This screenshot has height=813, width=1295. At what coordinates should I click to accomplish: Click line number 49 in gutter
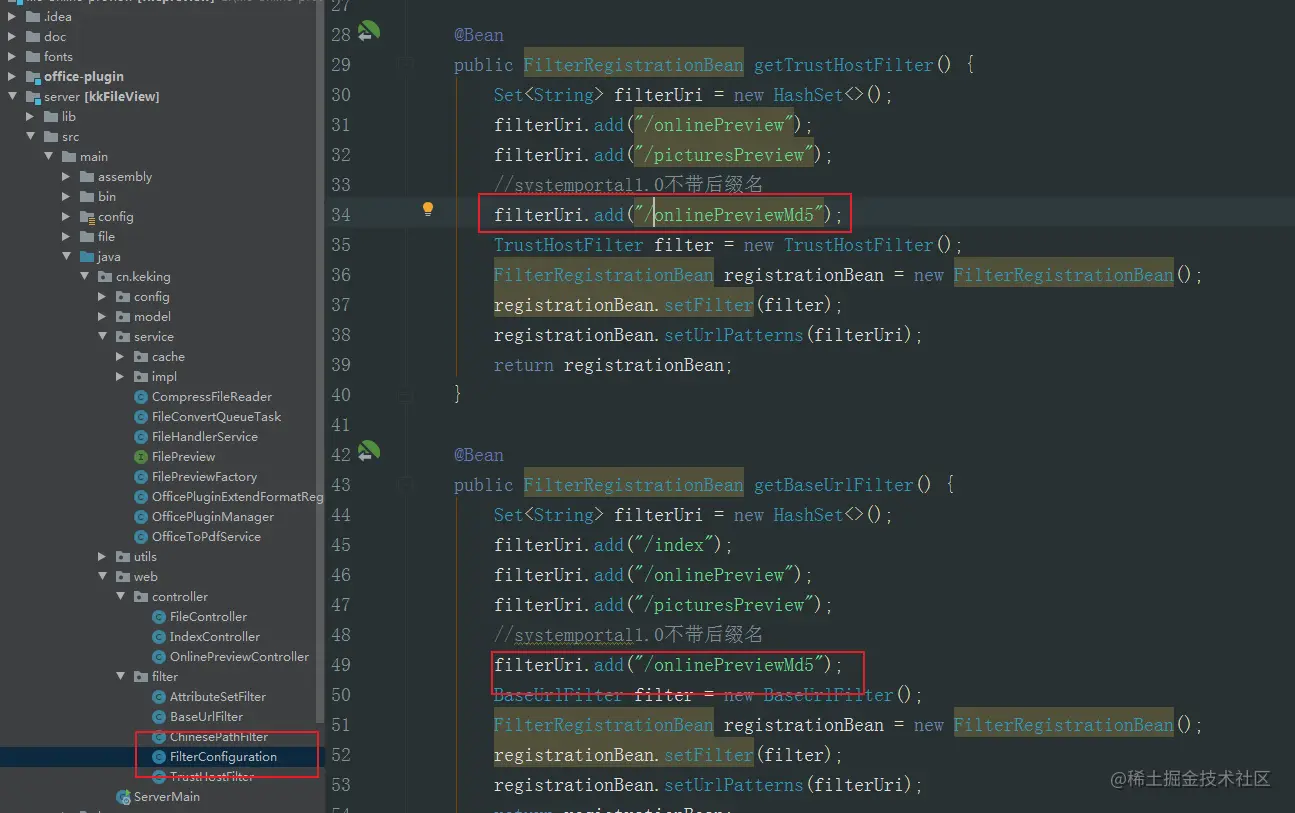pos(340,665)
